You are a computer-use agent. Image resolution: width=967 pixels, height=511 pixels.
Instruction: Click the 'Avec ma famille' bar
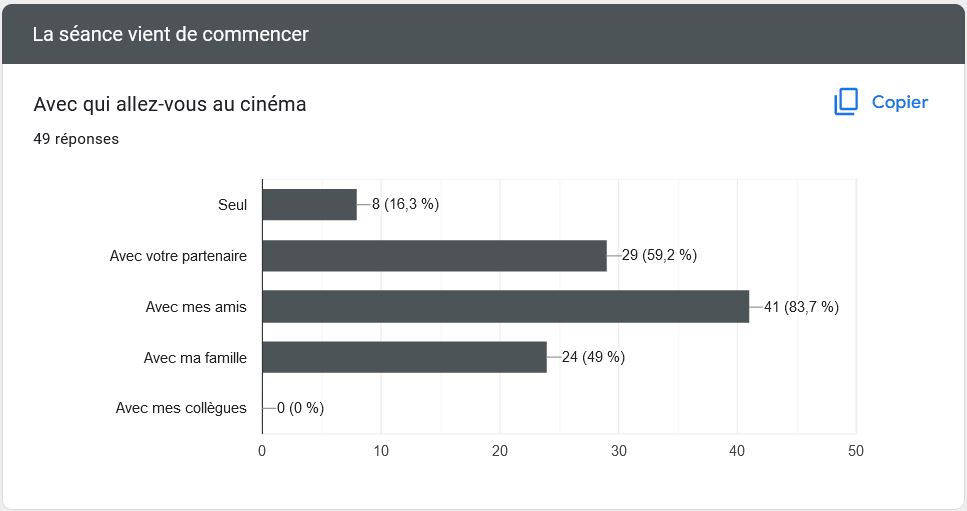tap(404, 357)
